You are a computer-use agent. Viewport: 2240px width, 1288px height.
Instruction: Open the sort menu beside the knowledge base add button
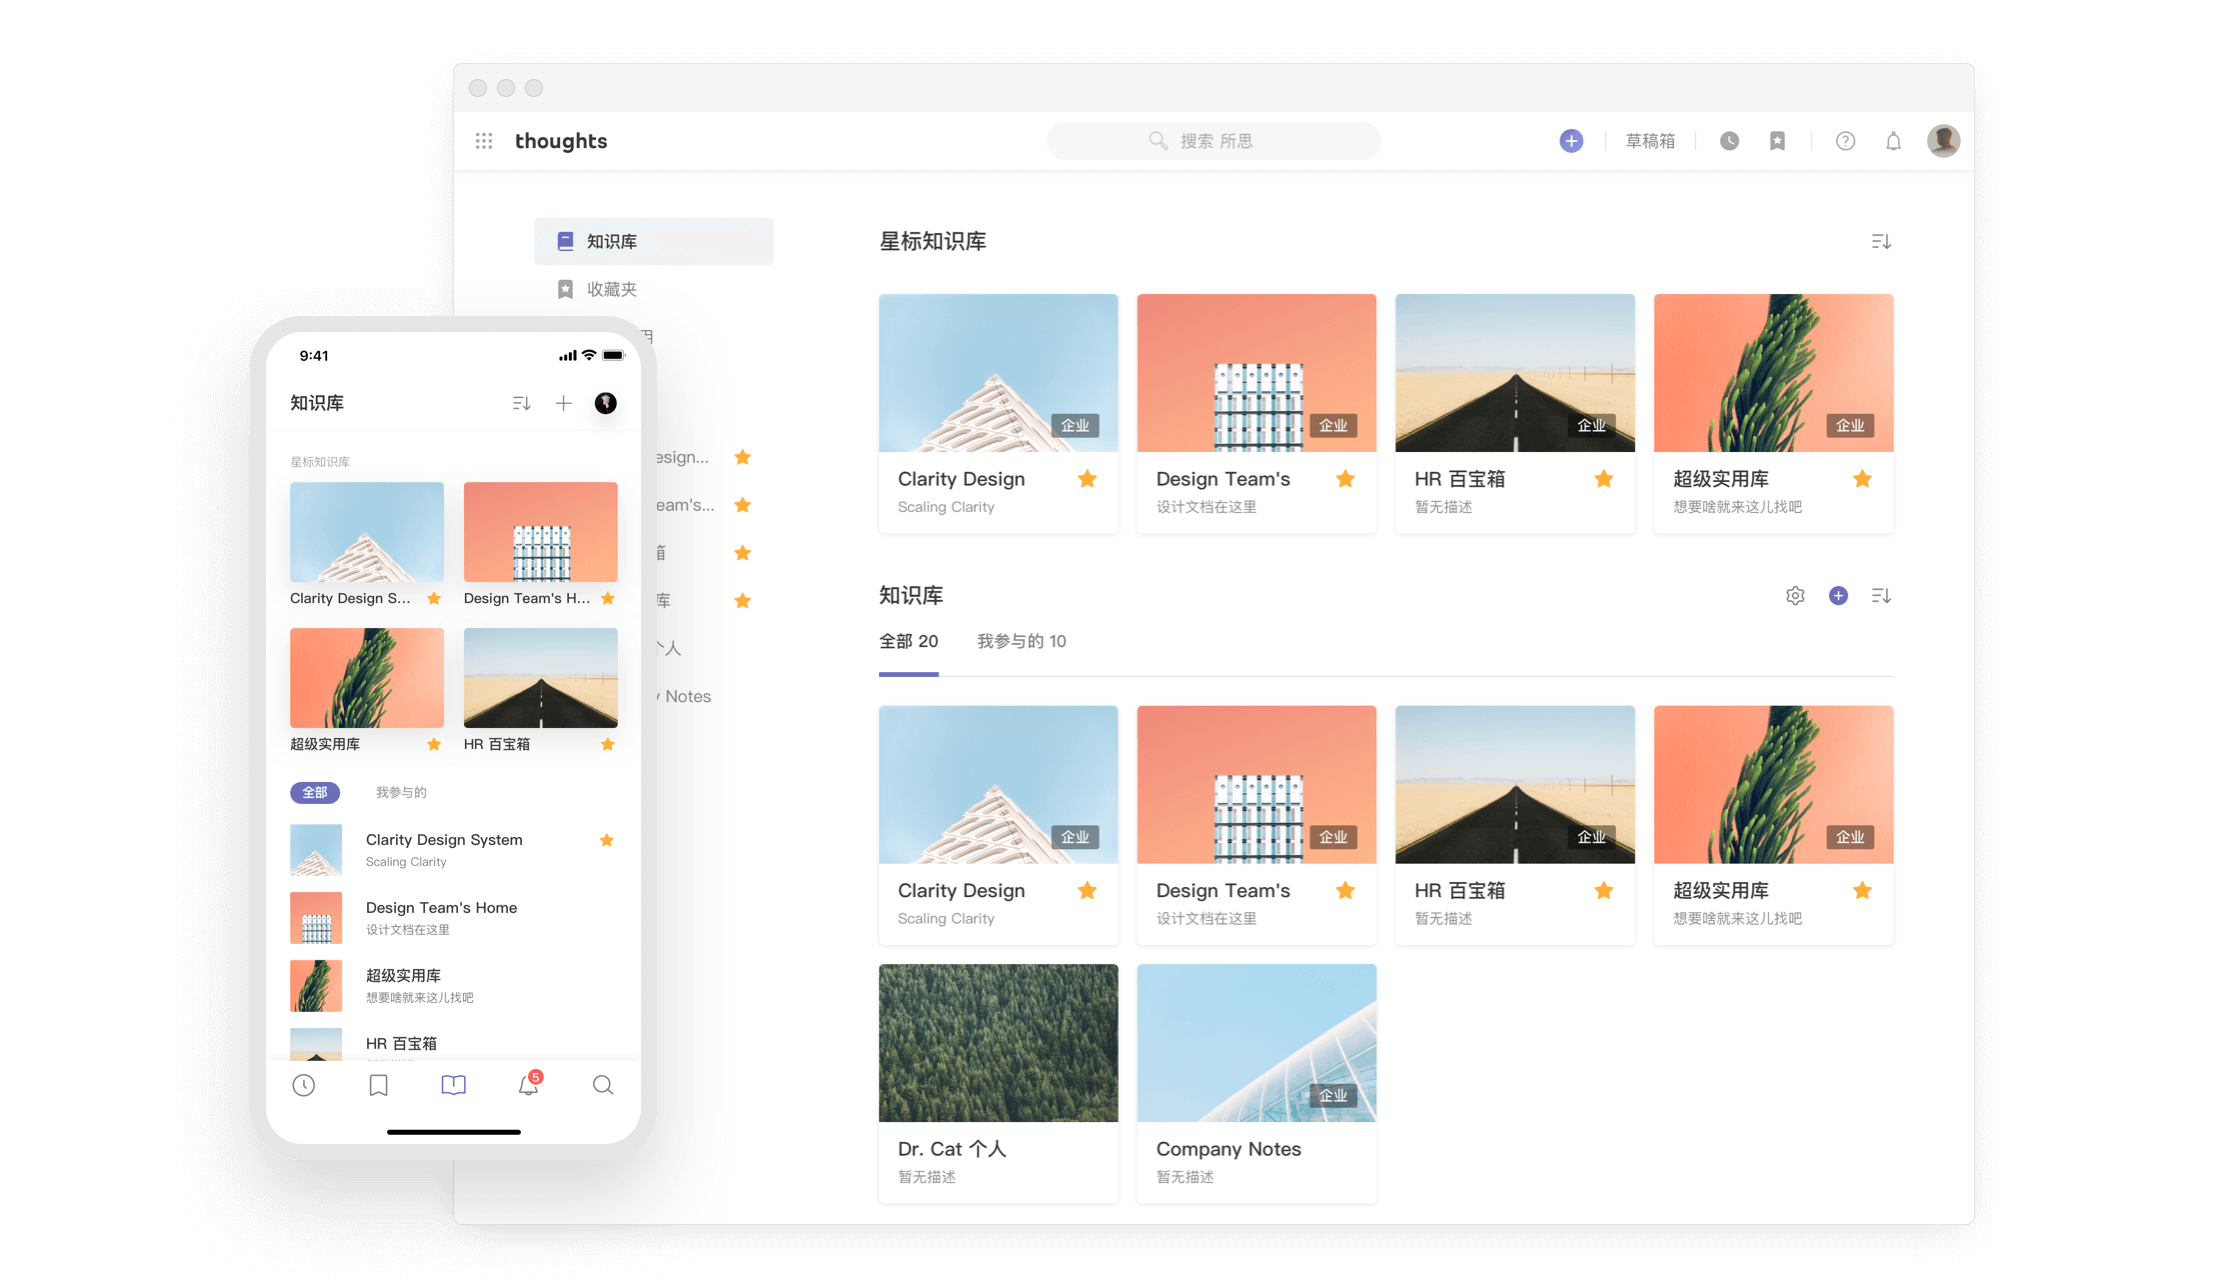pyautogui.click(x=1881, y=596)
